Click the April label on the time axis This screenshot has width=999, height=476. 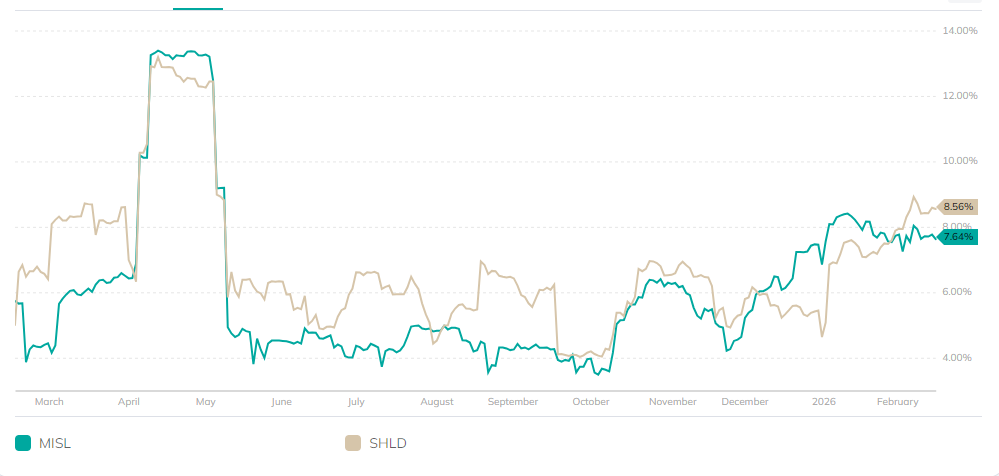click(128, 402)
